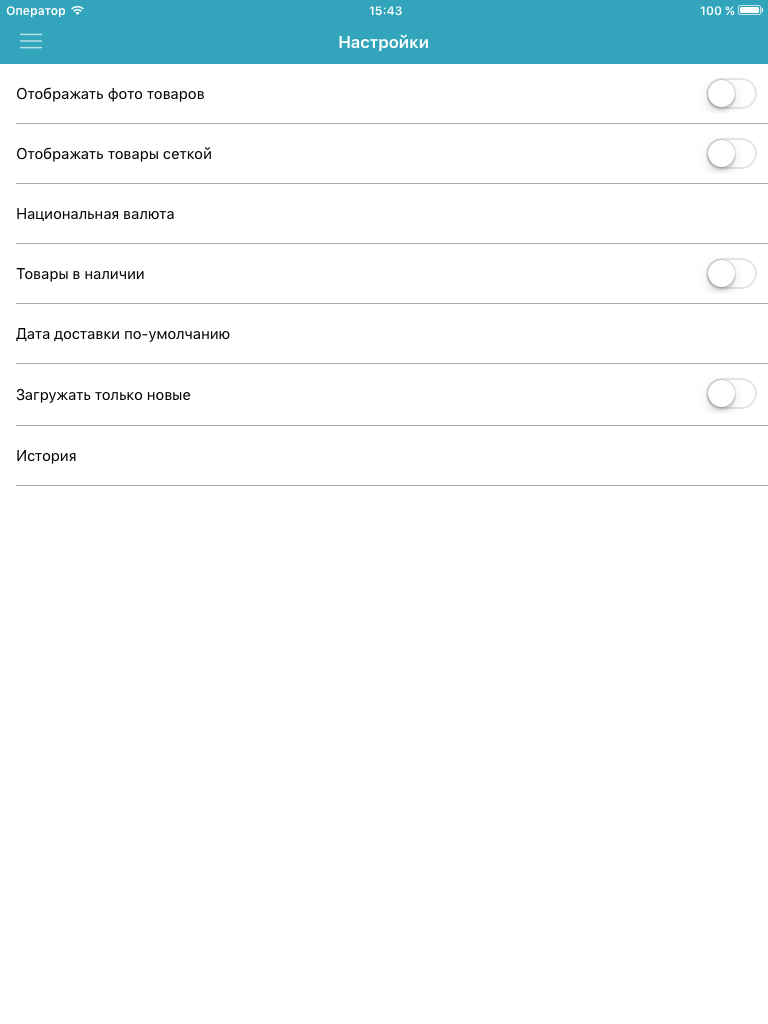The image size is (768, 1024).
Task: Tap the Оператор carrier label
Action: click(36, 11)
